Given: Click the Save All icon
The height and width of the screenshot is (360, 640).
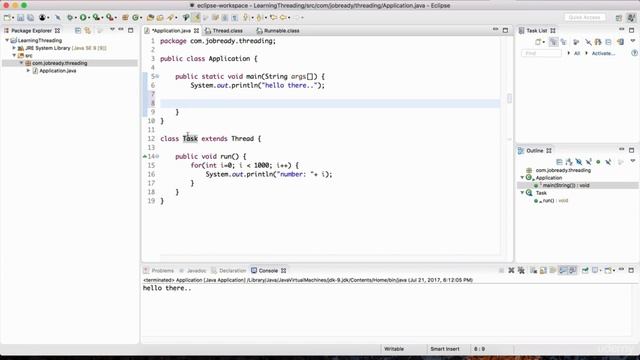Looking at the screenshot, I should point(31,18).
